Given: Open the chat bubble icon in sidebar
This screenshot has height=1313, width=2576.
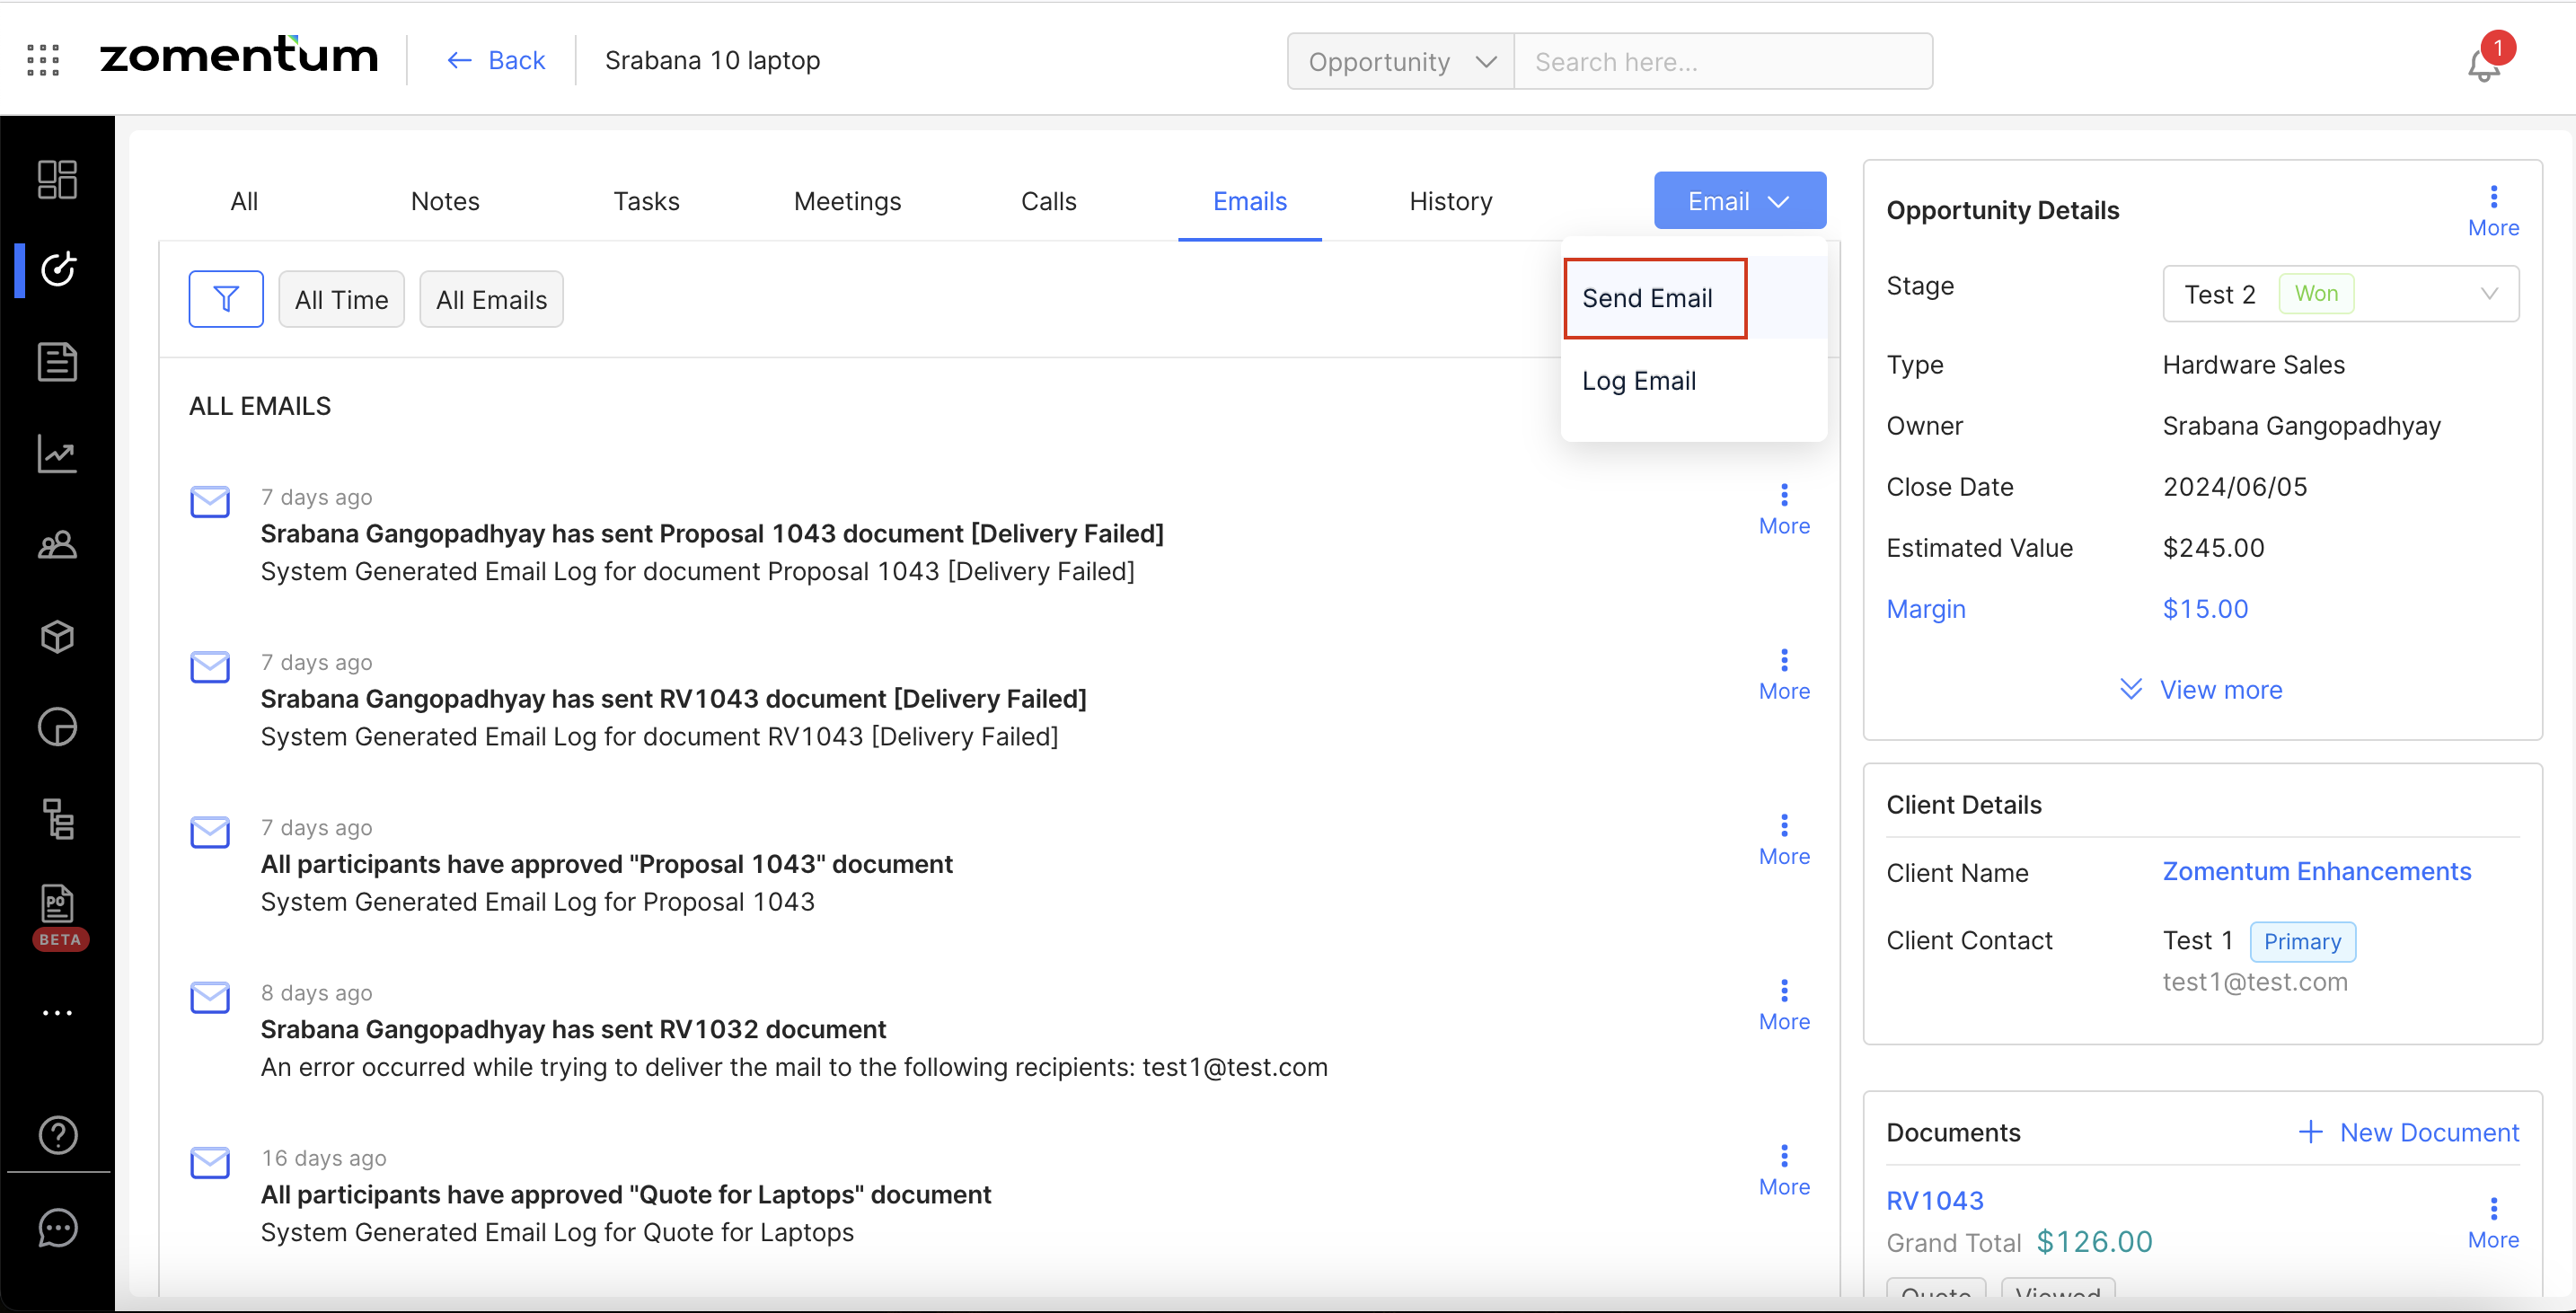Looking at the screenshot, I should [57, 1227].
